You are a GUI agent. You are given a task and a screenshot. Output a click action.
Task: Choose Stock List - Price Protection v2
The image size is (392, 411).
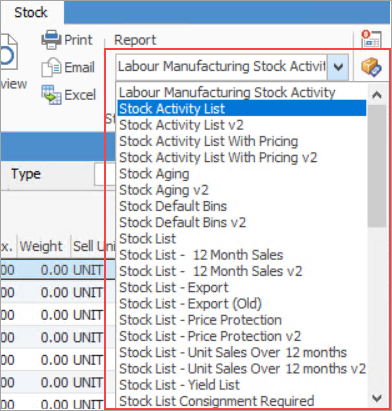click(x=242, y=336)
